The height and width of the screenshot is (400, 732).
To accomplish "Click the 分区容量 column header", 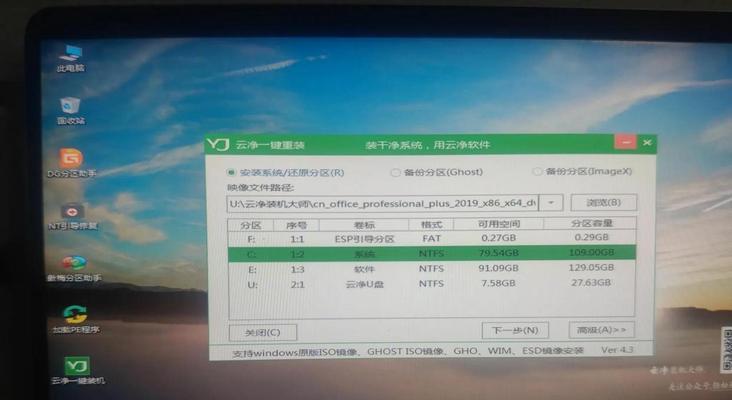I will [x=591, y=223].
